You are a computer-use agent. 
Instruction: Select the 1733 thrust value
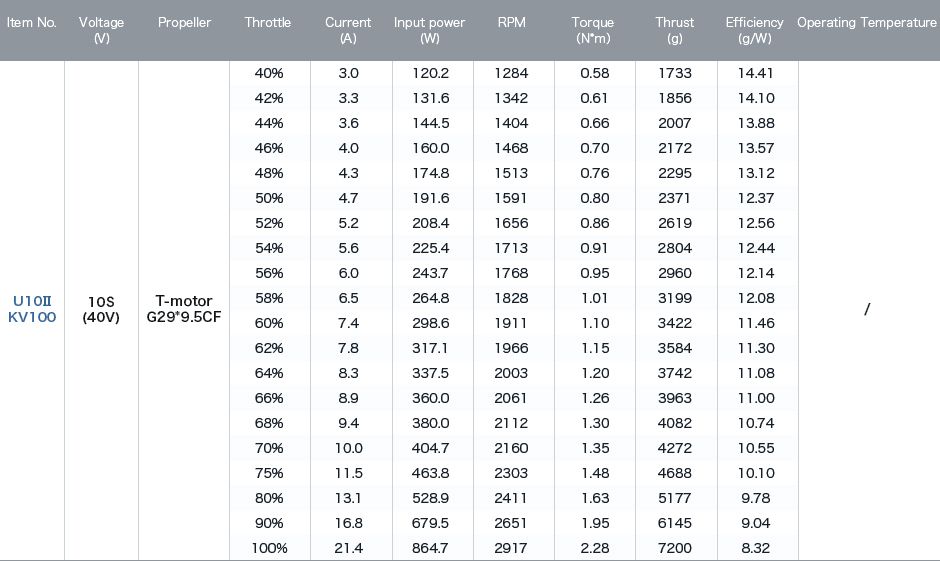click(674, 73)
